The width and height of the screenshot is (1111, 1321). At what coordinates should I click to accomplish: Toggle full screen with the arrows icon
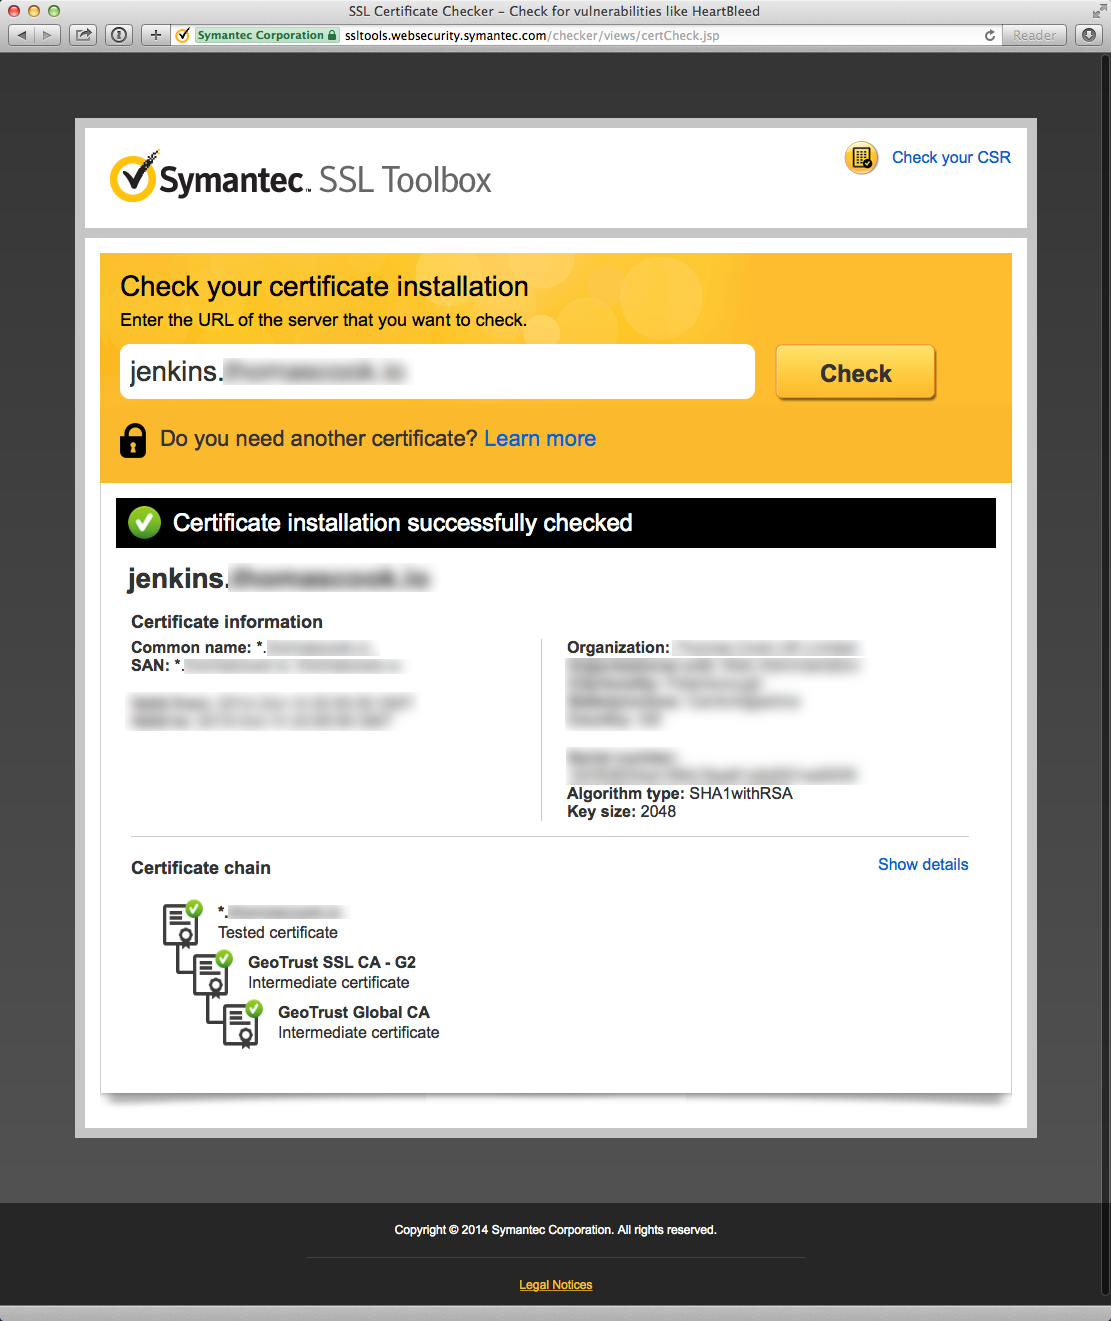pyautogui.click(x=1099, y=11)
